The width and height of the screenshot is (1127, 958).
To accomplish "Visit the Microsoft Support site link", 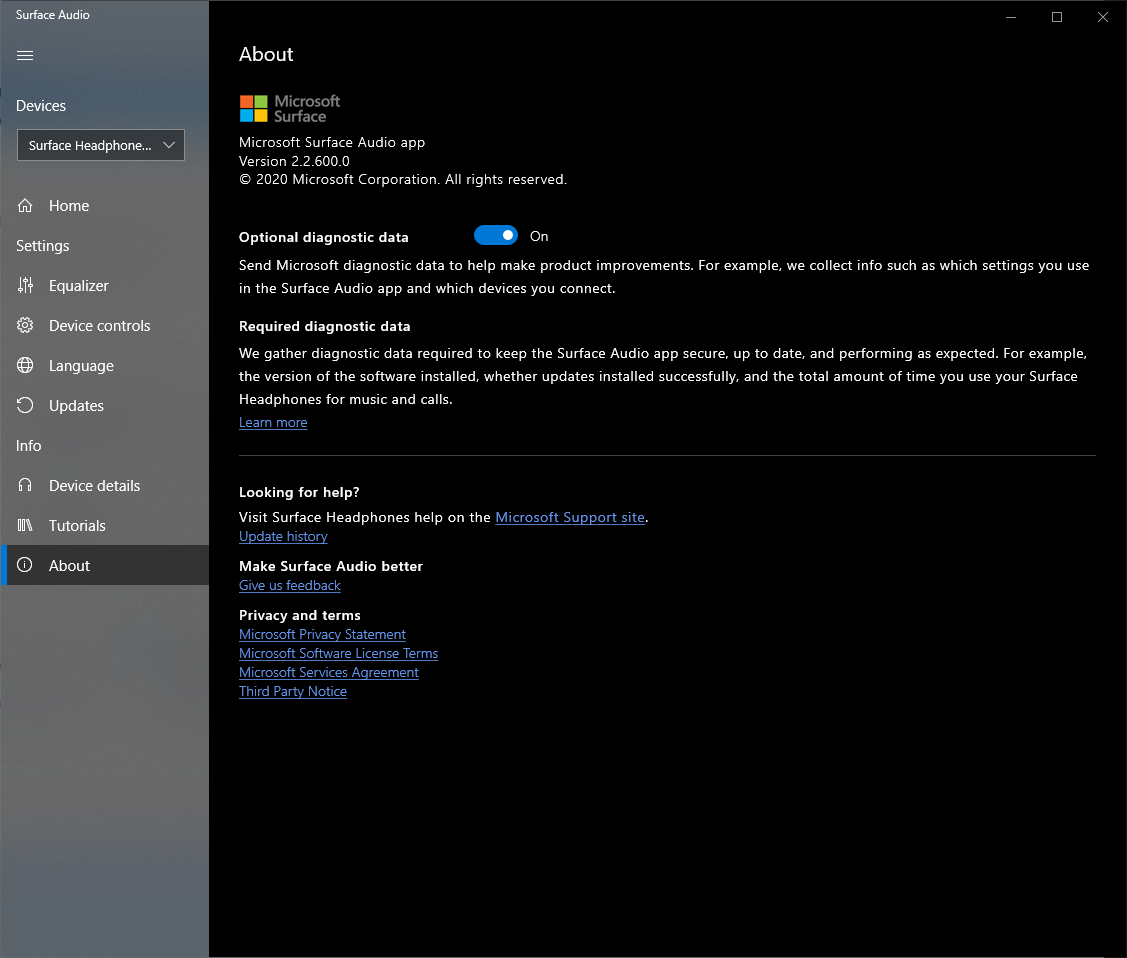I will 570,518.
